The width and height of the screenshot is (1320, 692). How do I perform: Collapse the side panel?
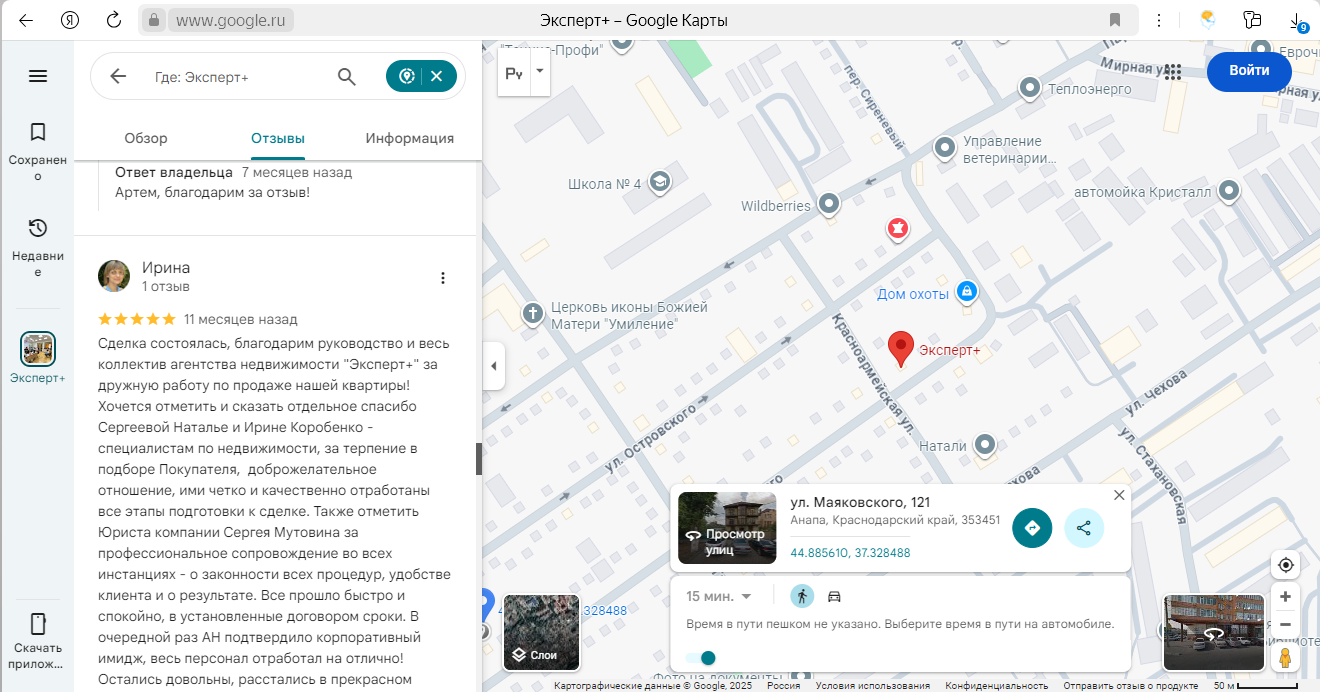click(493, 366)
